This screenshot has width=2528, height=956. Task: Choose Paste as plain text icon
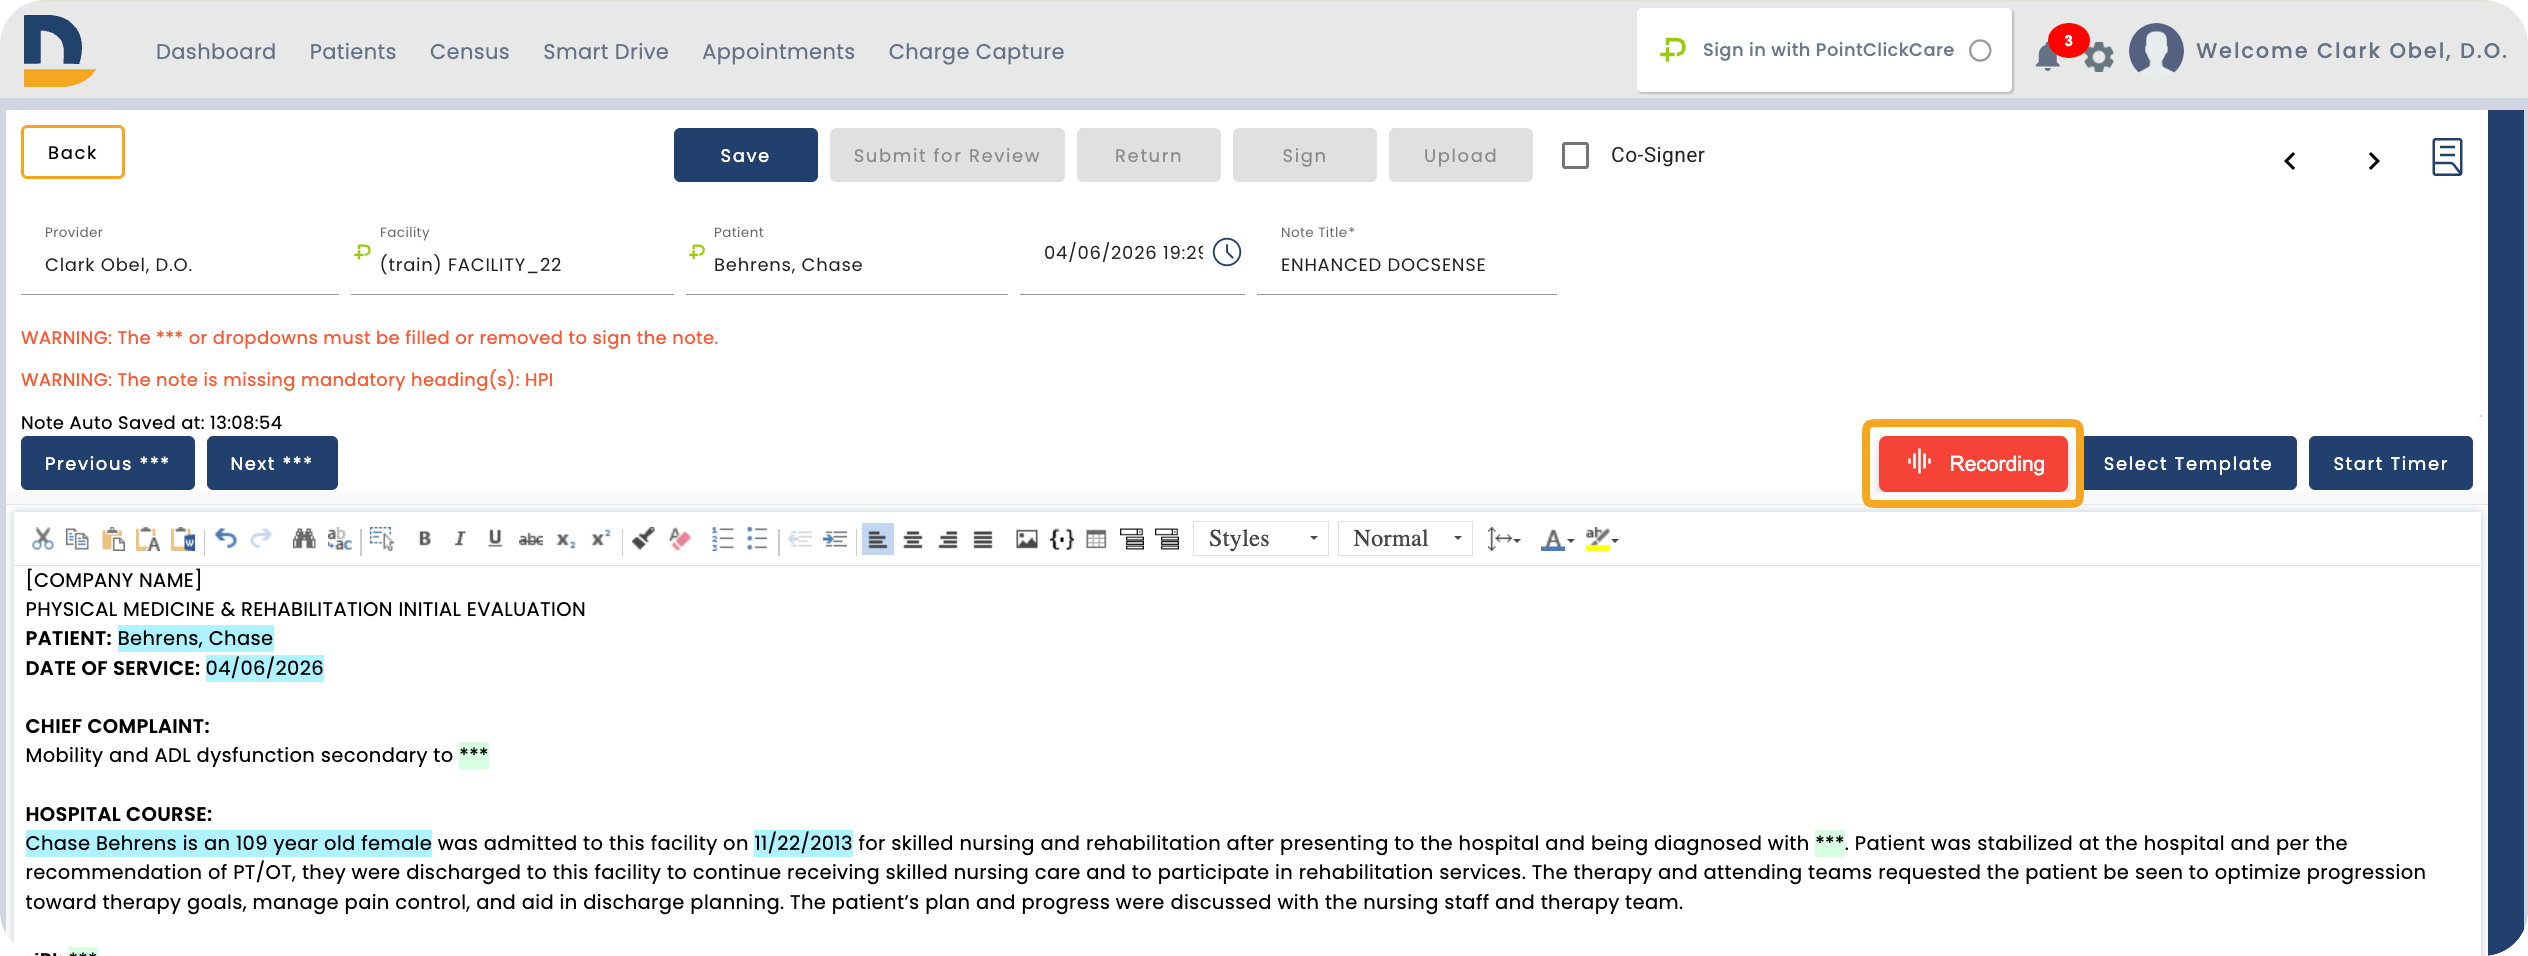[x=148, y=539]
